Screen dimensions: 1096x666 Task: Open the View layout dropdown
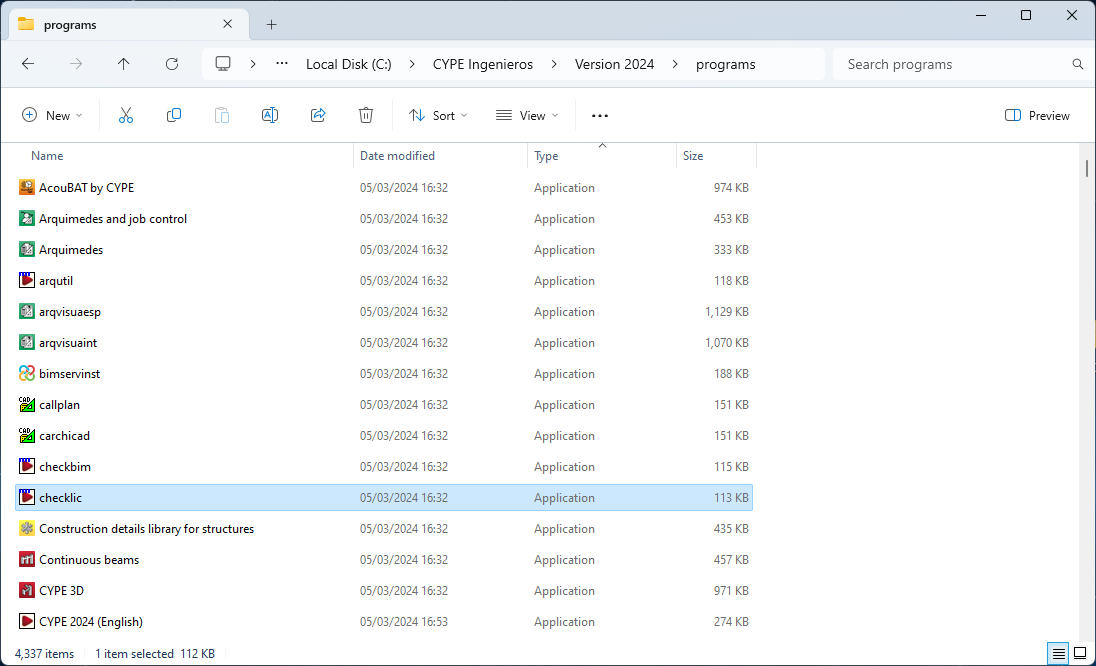tap(527, 115)
